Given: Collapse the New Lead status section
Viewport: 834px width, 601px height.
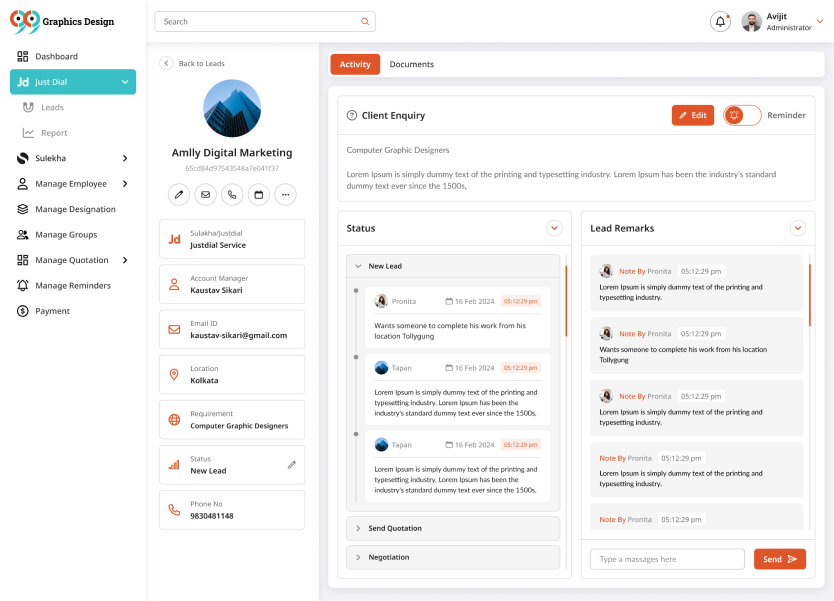Looking at the screenshot, I should pos(358,266).
